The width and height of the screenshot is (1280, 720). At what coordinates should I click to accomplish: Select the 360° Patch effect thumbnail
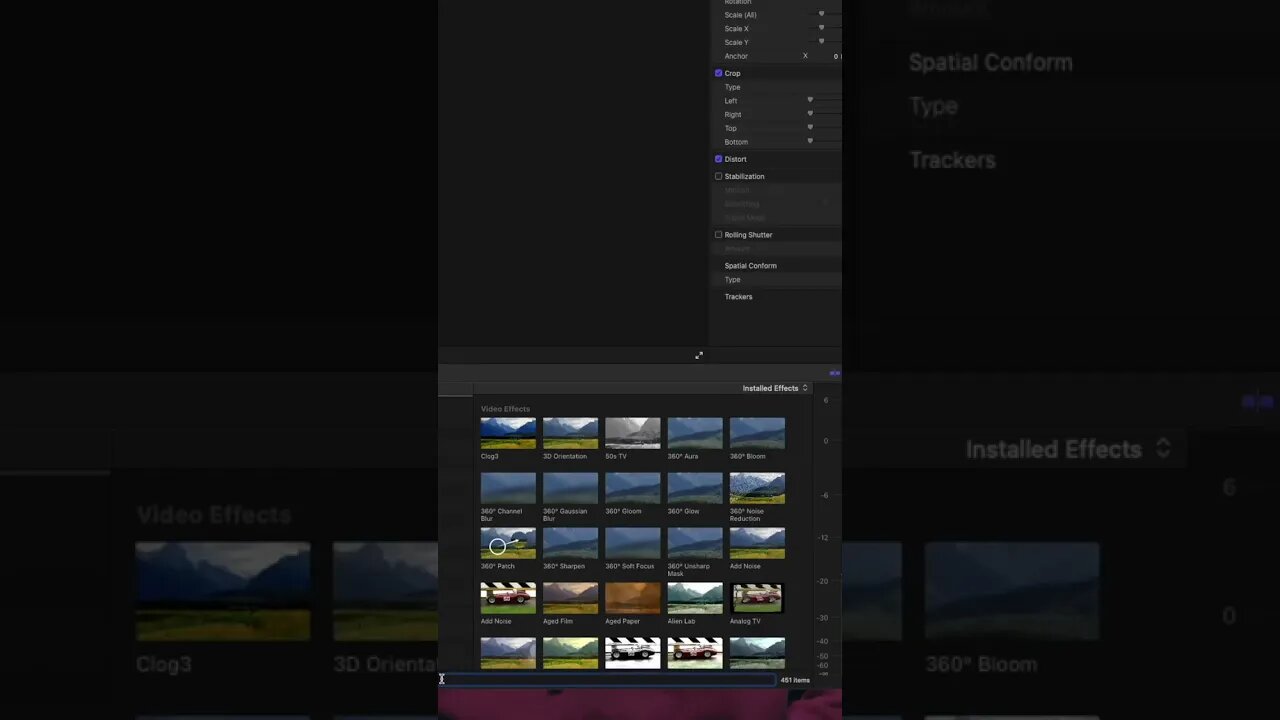click(x=508, y=543)
